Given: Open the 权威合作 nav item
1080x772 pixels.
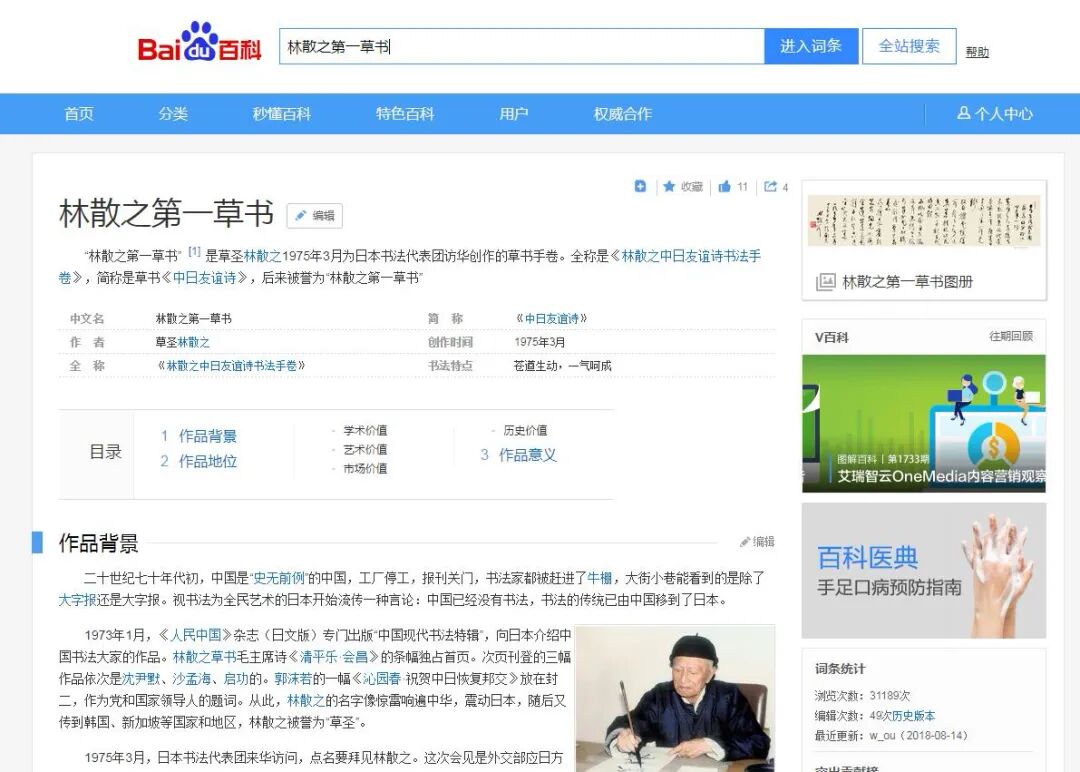Looking at the screenshot, I should [623, 114].
